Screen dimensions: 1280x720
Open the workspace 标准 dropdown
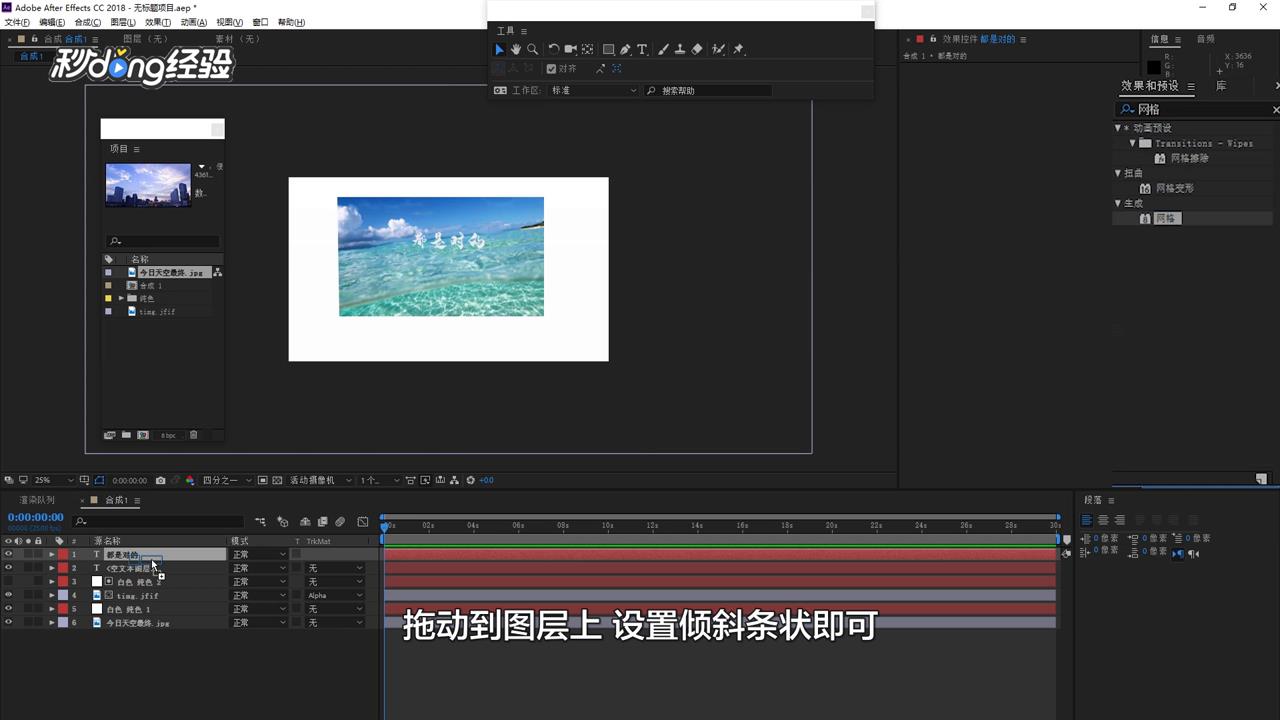593,90
